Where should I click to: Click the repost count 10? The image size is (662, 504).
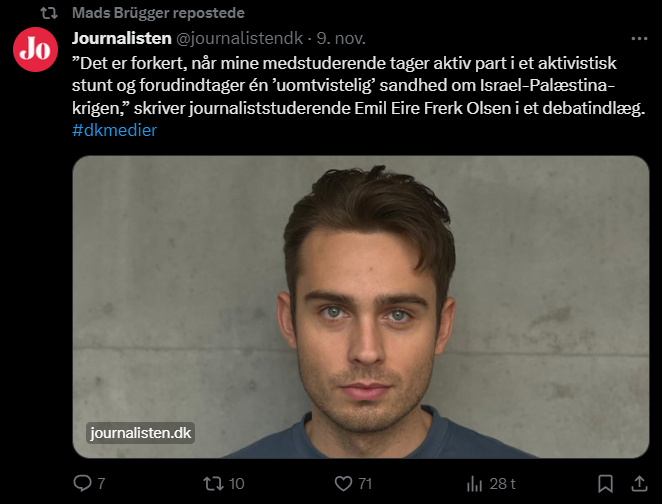click(236, 484)
